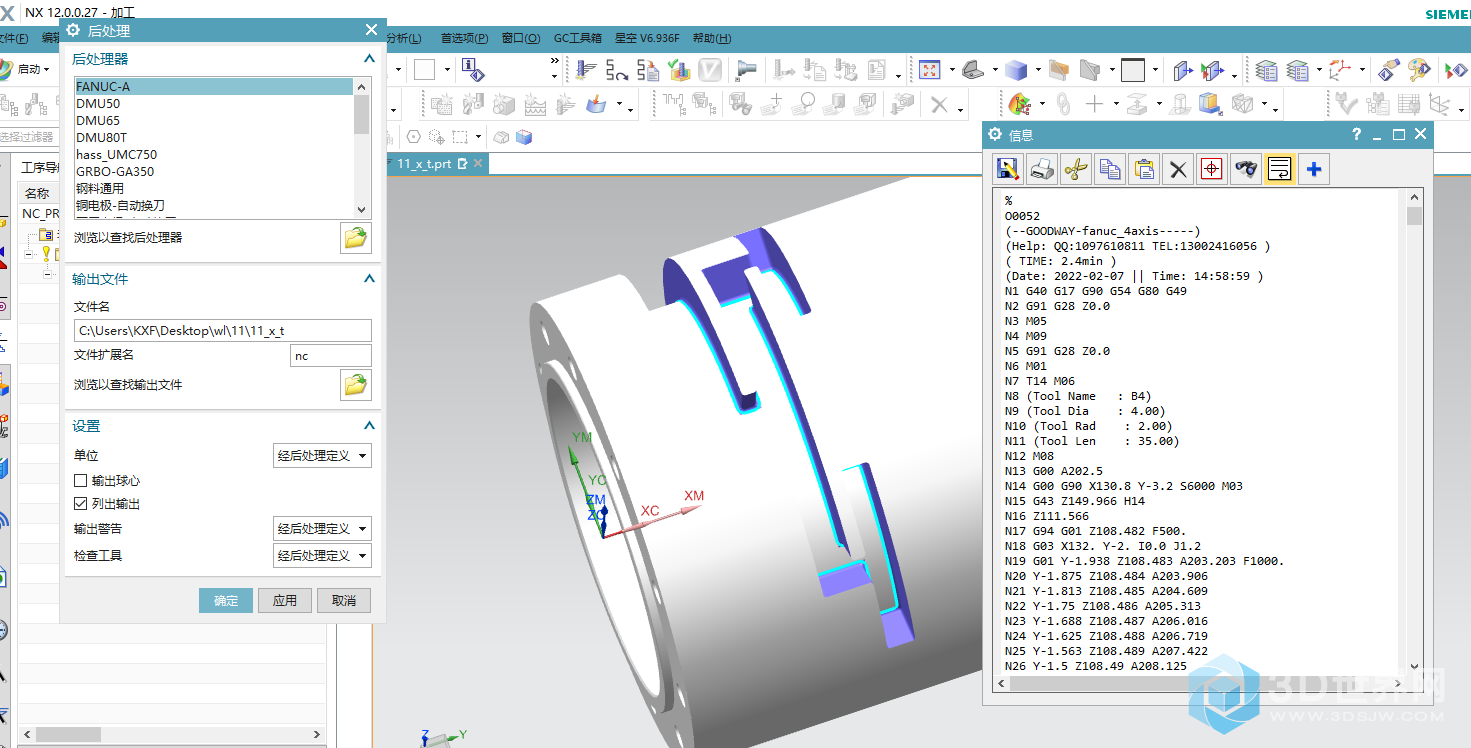Open the 单位 dropdown

pyautogui.click(x=322, y=456)
